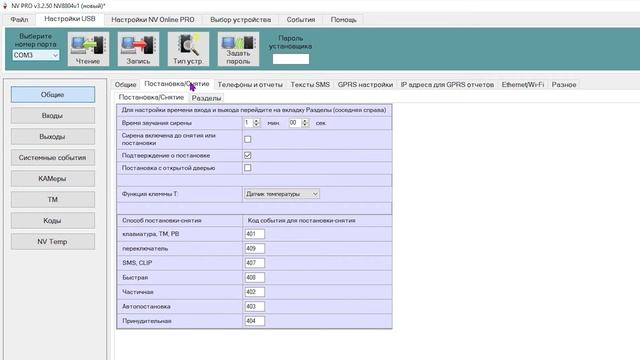This screenshot has height=360, width=640.
Task: Open the Файл menu
Action: [19, 20]
